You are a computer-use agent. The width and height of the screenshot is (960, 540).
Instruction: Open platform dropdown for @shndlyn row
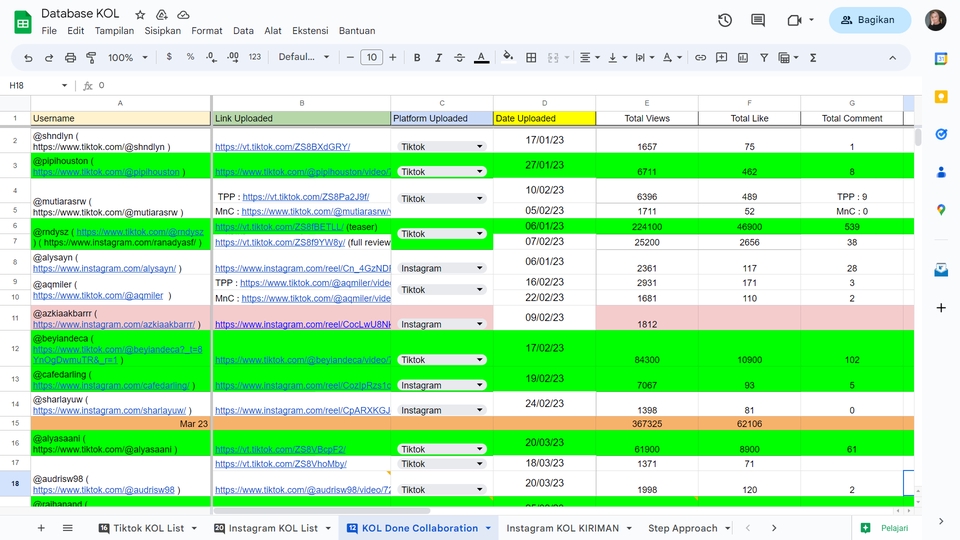click(479, 146)
